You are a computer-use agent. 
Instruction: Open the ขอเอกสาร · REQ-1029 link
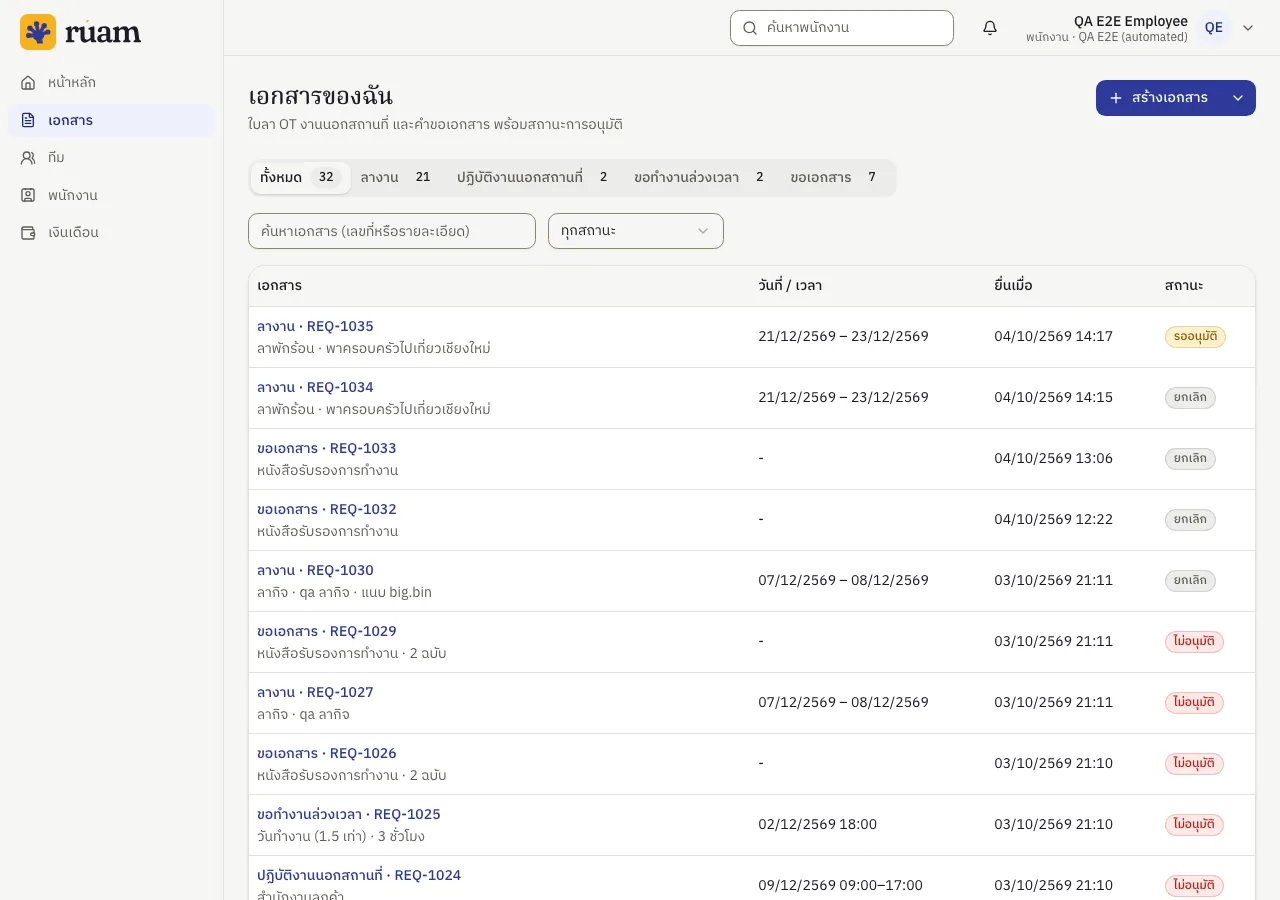click(x=327, y=631)
